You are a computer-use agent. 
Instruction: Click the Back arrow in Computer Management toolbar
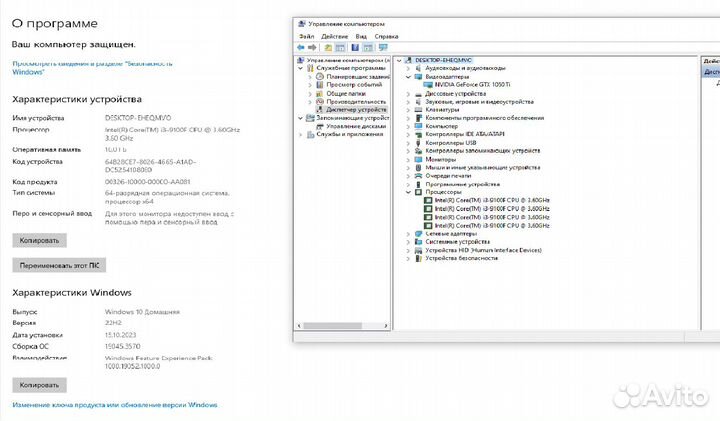[x=301, y=47]
